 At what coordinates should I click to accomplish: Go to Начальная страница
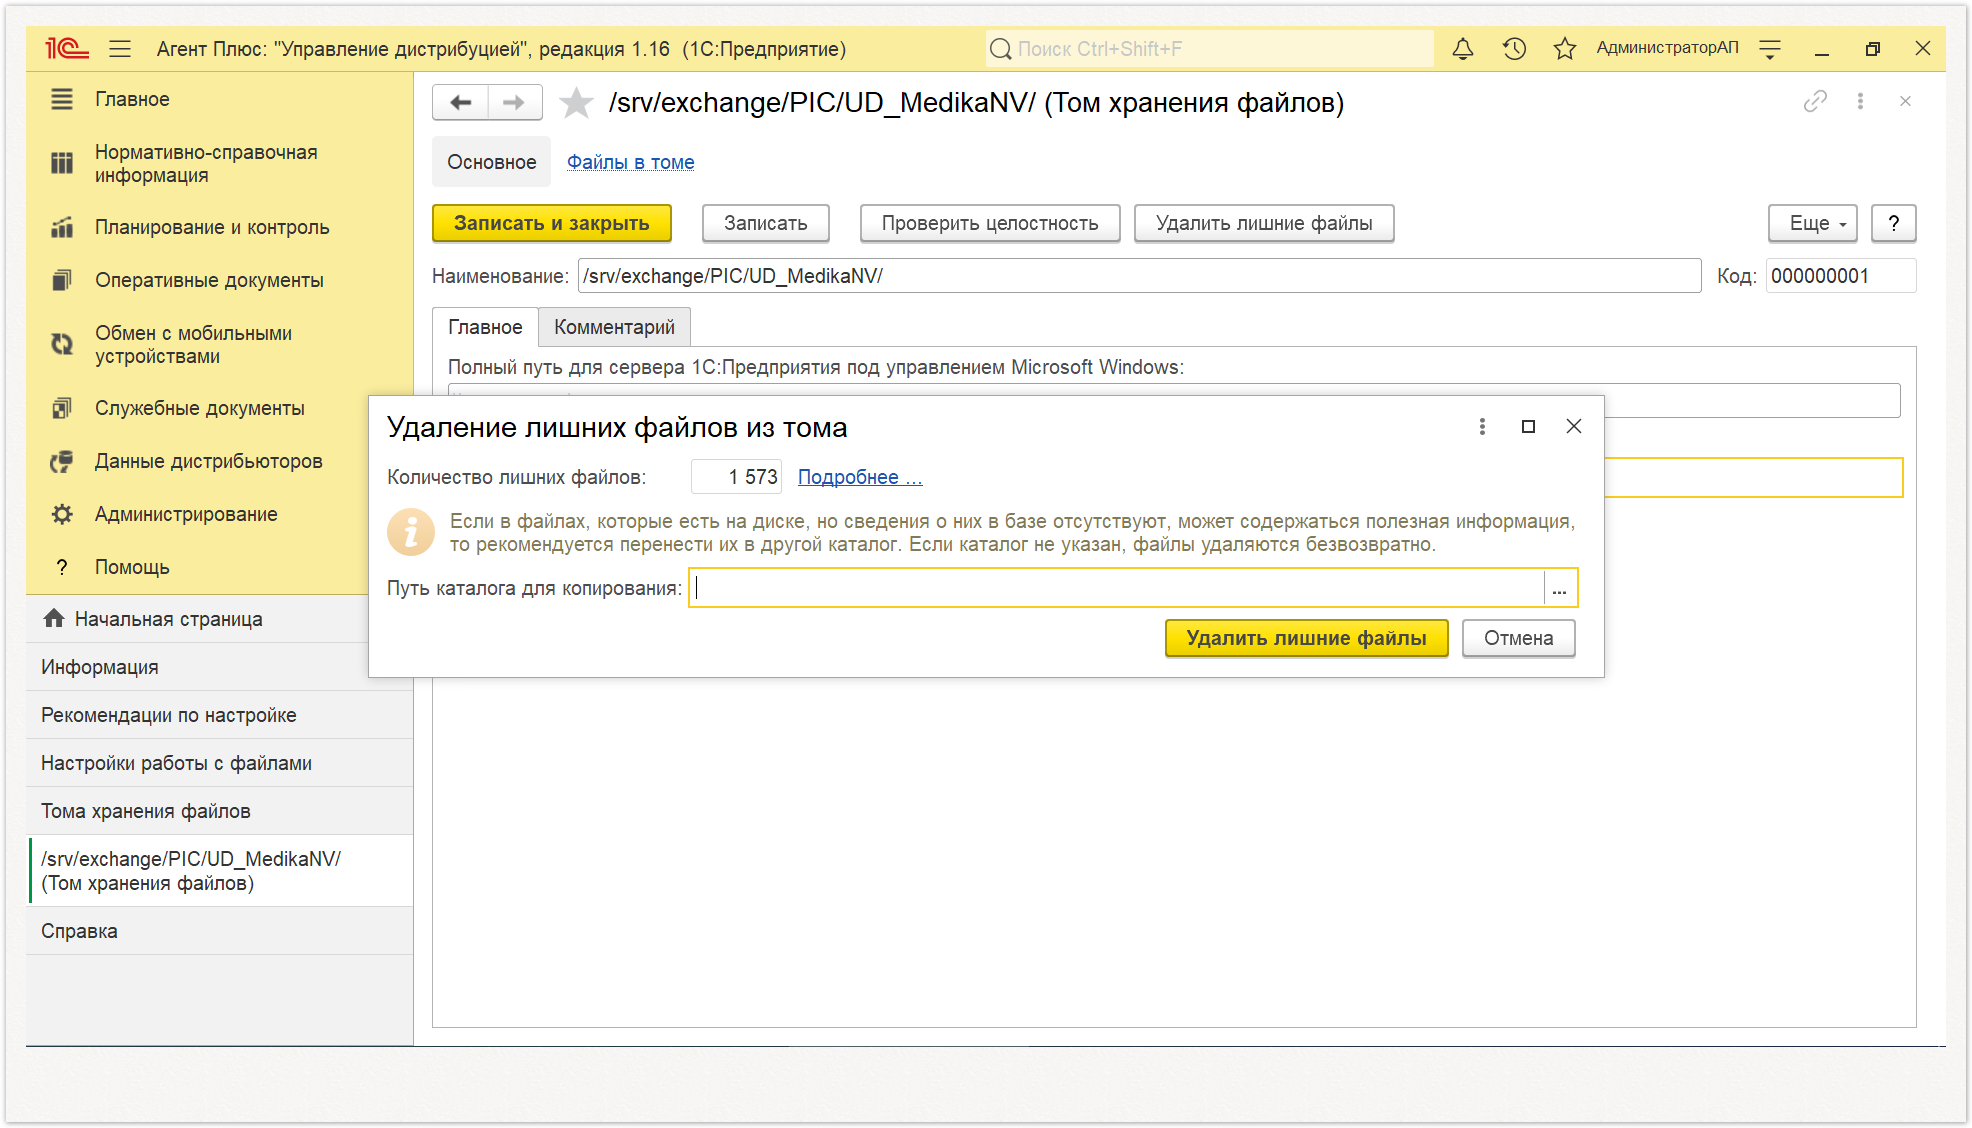198,619
